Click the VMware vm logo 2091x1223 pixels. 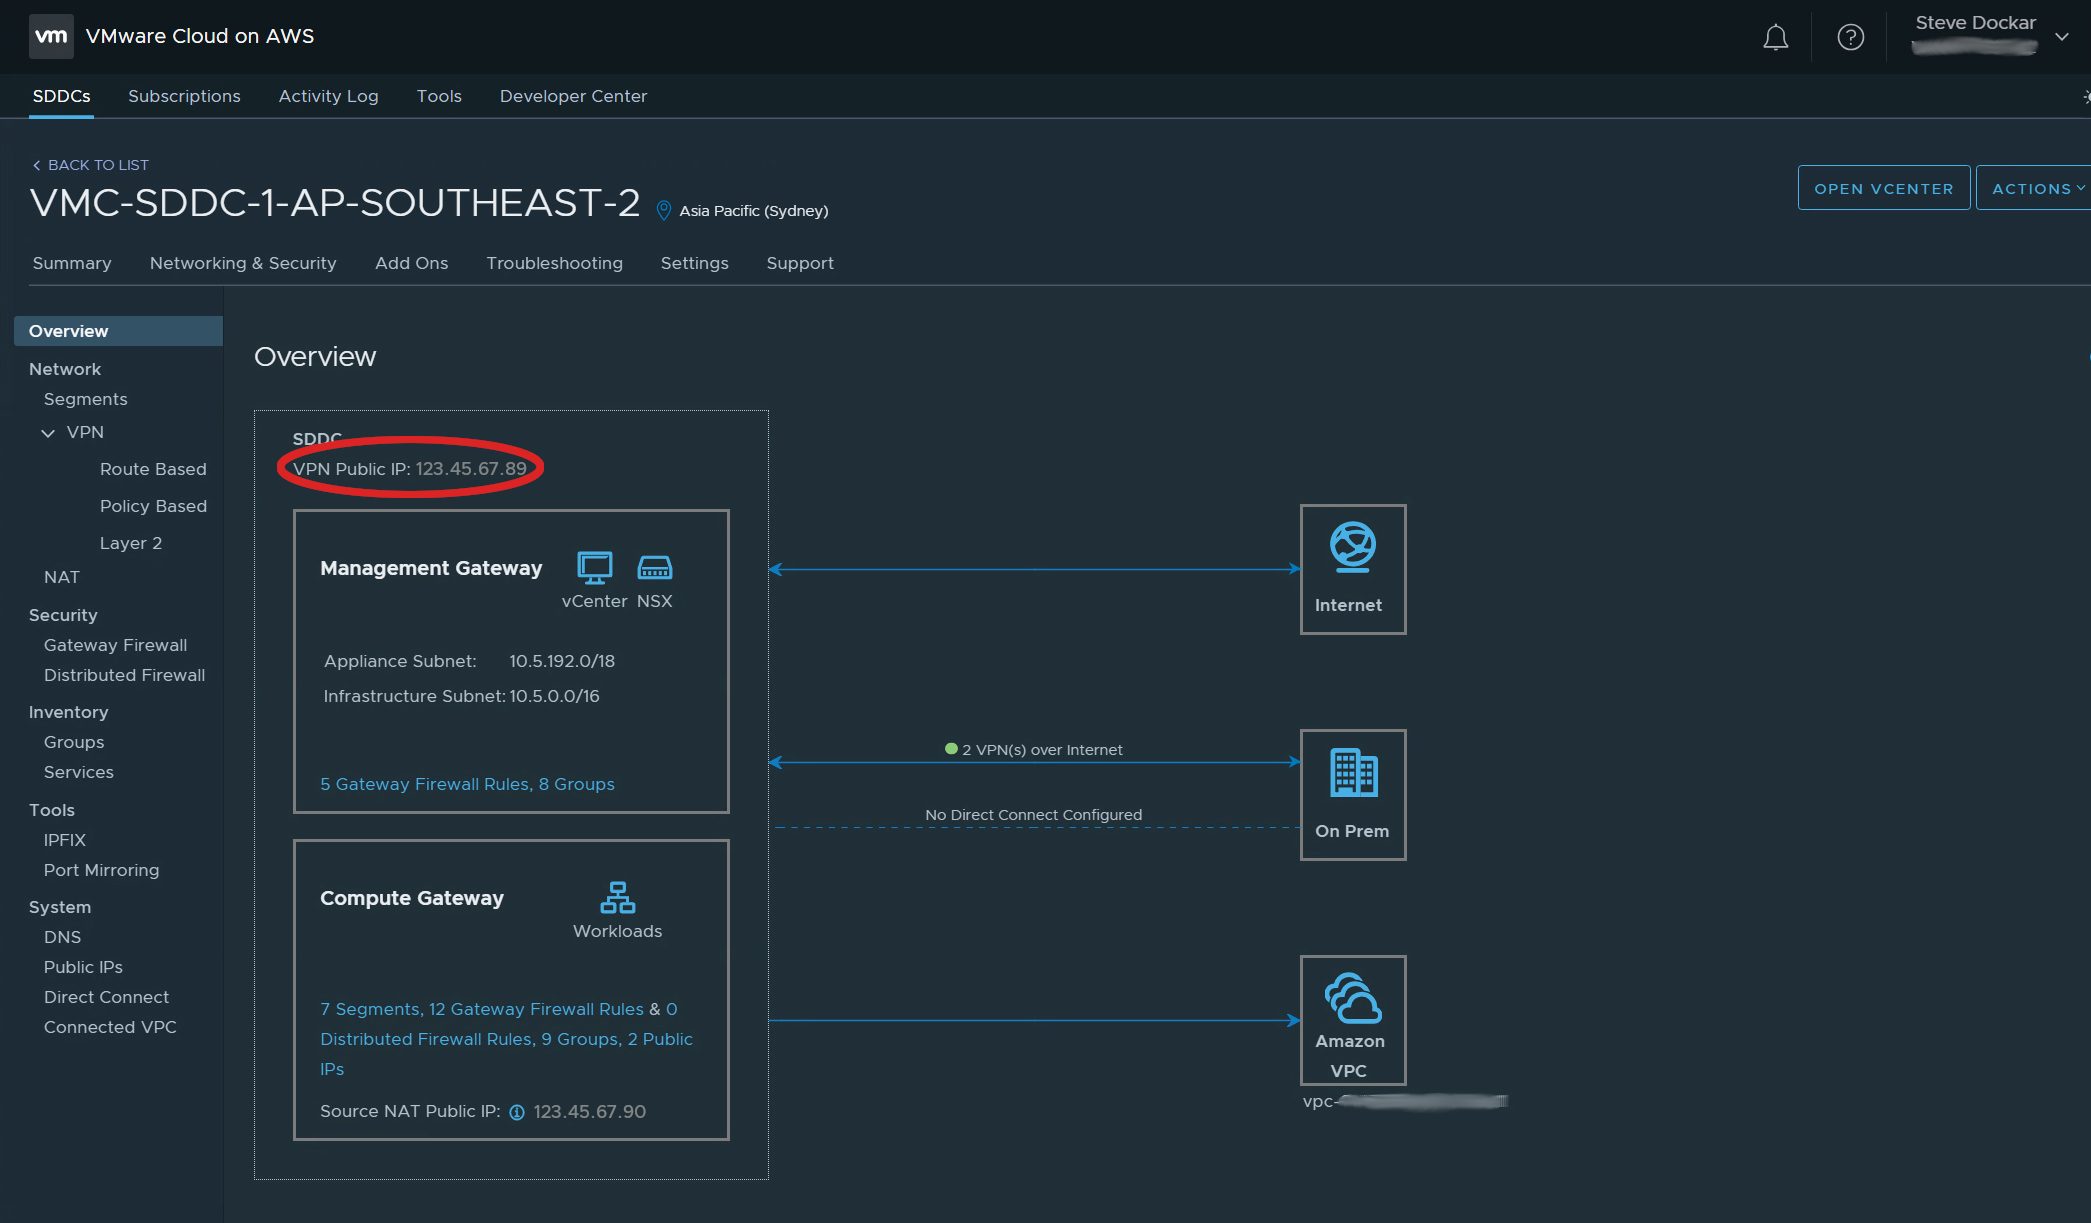[51, 37]
